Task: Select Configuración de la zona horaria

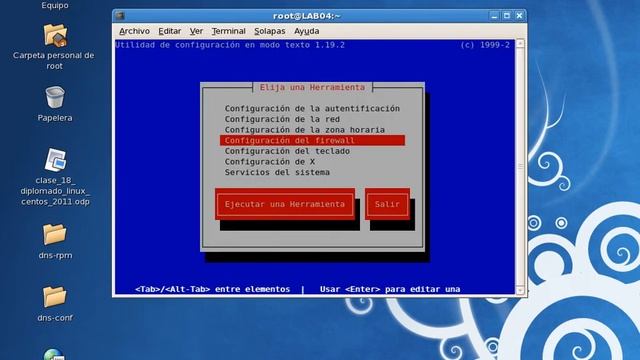Action: click(x=304, y=130)
